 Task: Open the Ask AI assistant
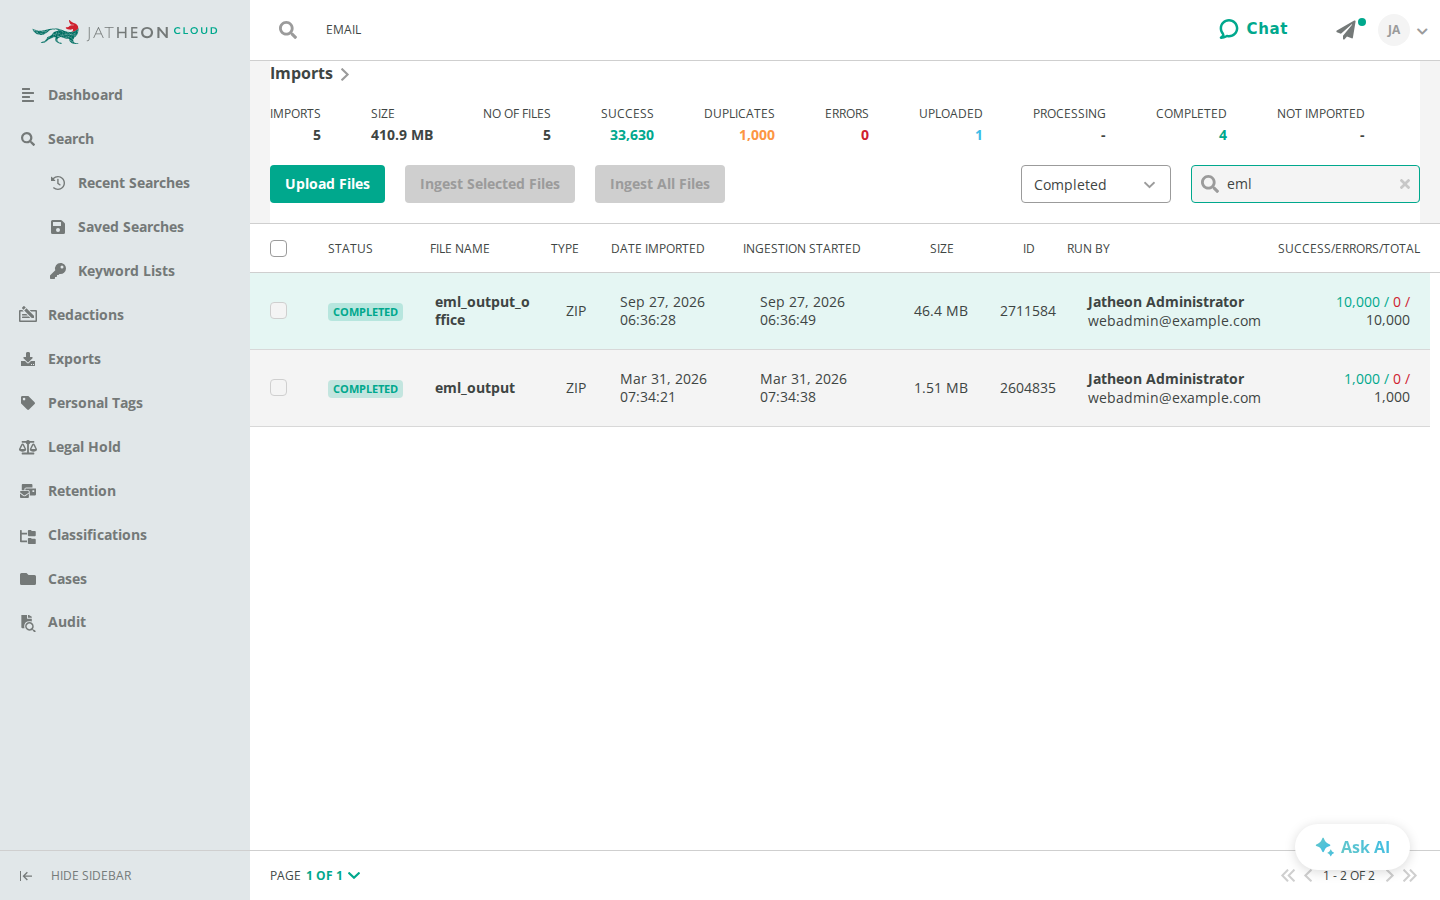tap(1352, 847)
